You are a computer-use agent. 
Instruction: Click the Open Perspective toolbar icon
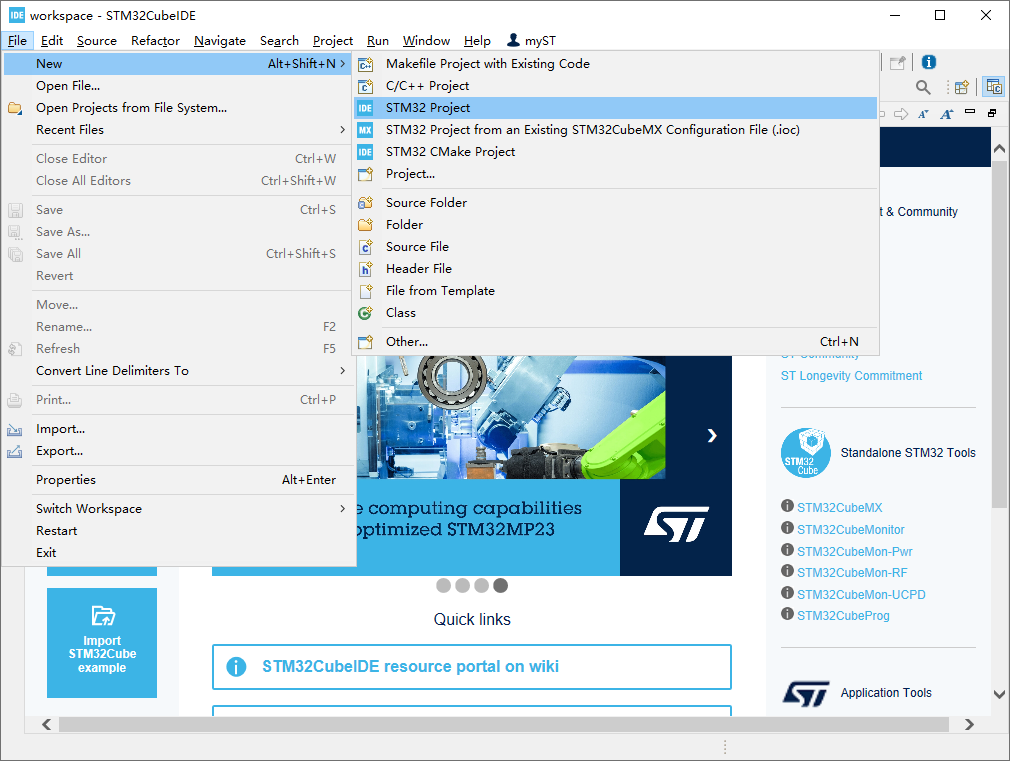tap(962, 87)
